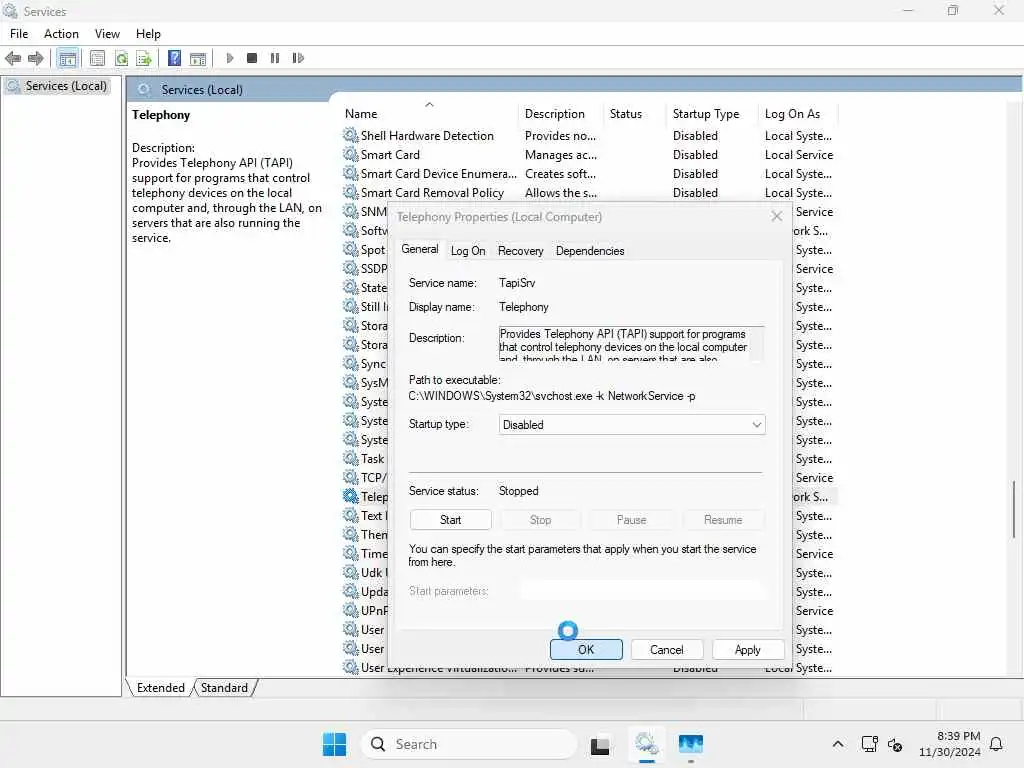The height and width of the screenshot is (768, 1024).
Task: Sort by the Status column header
Action: (635, 114)
